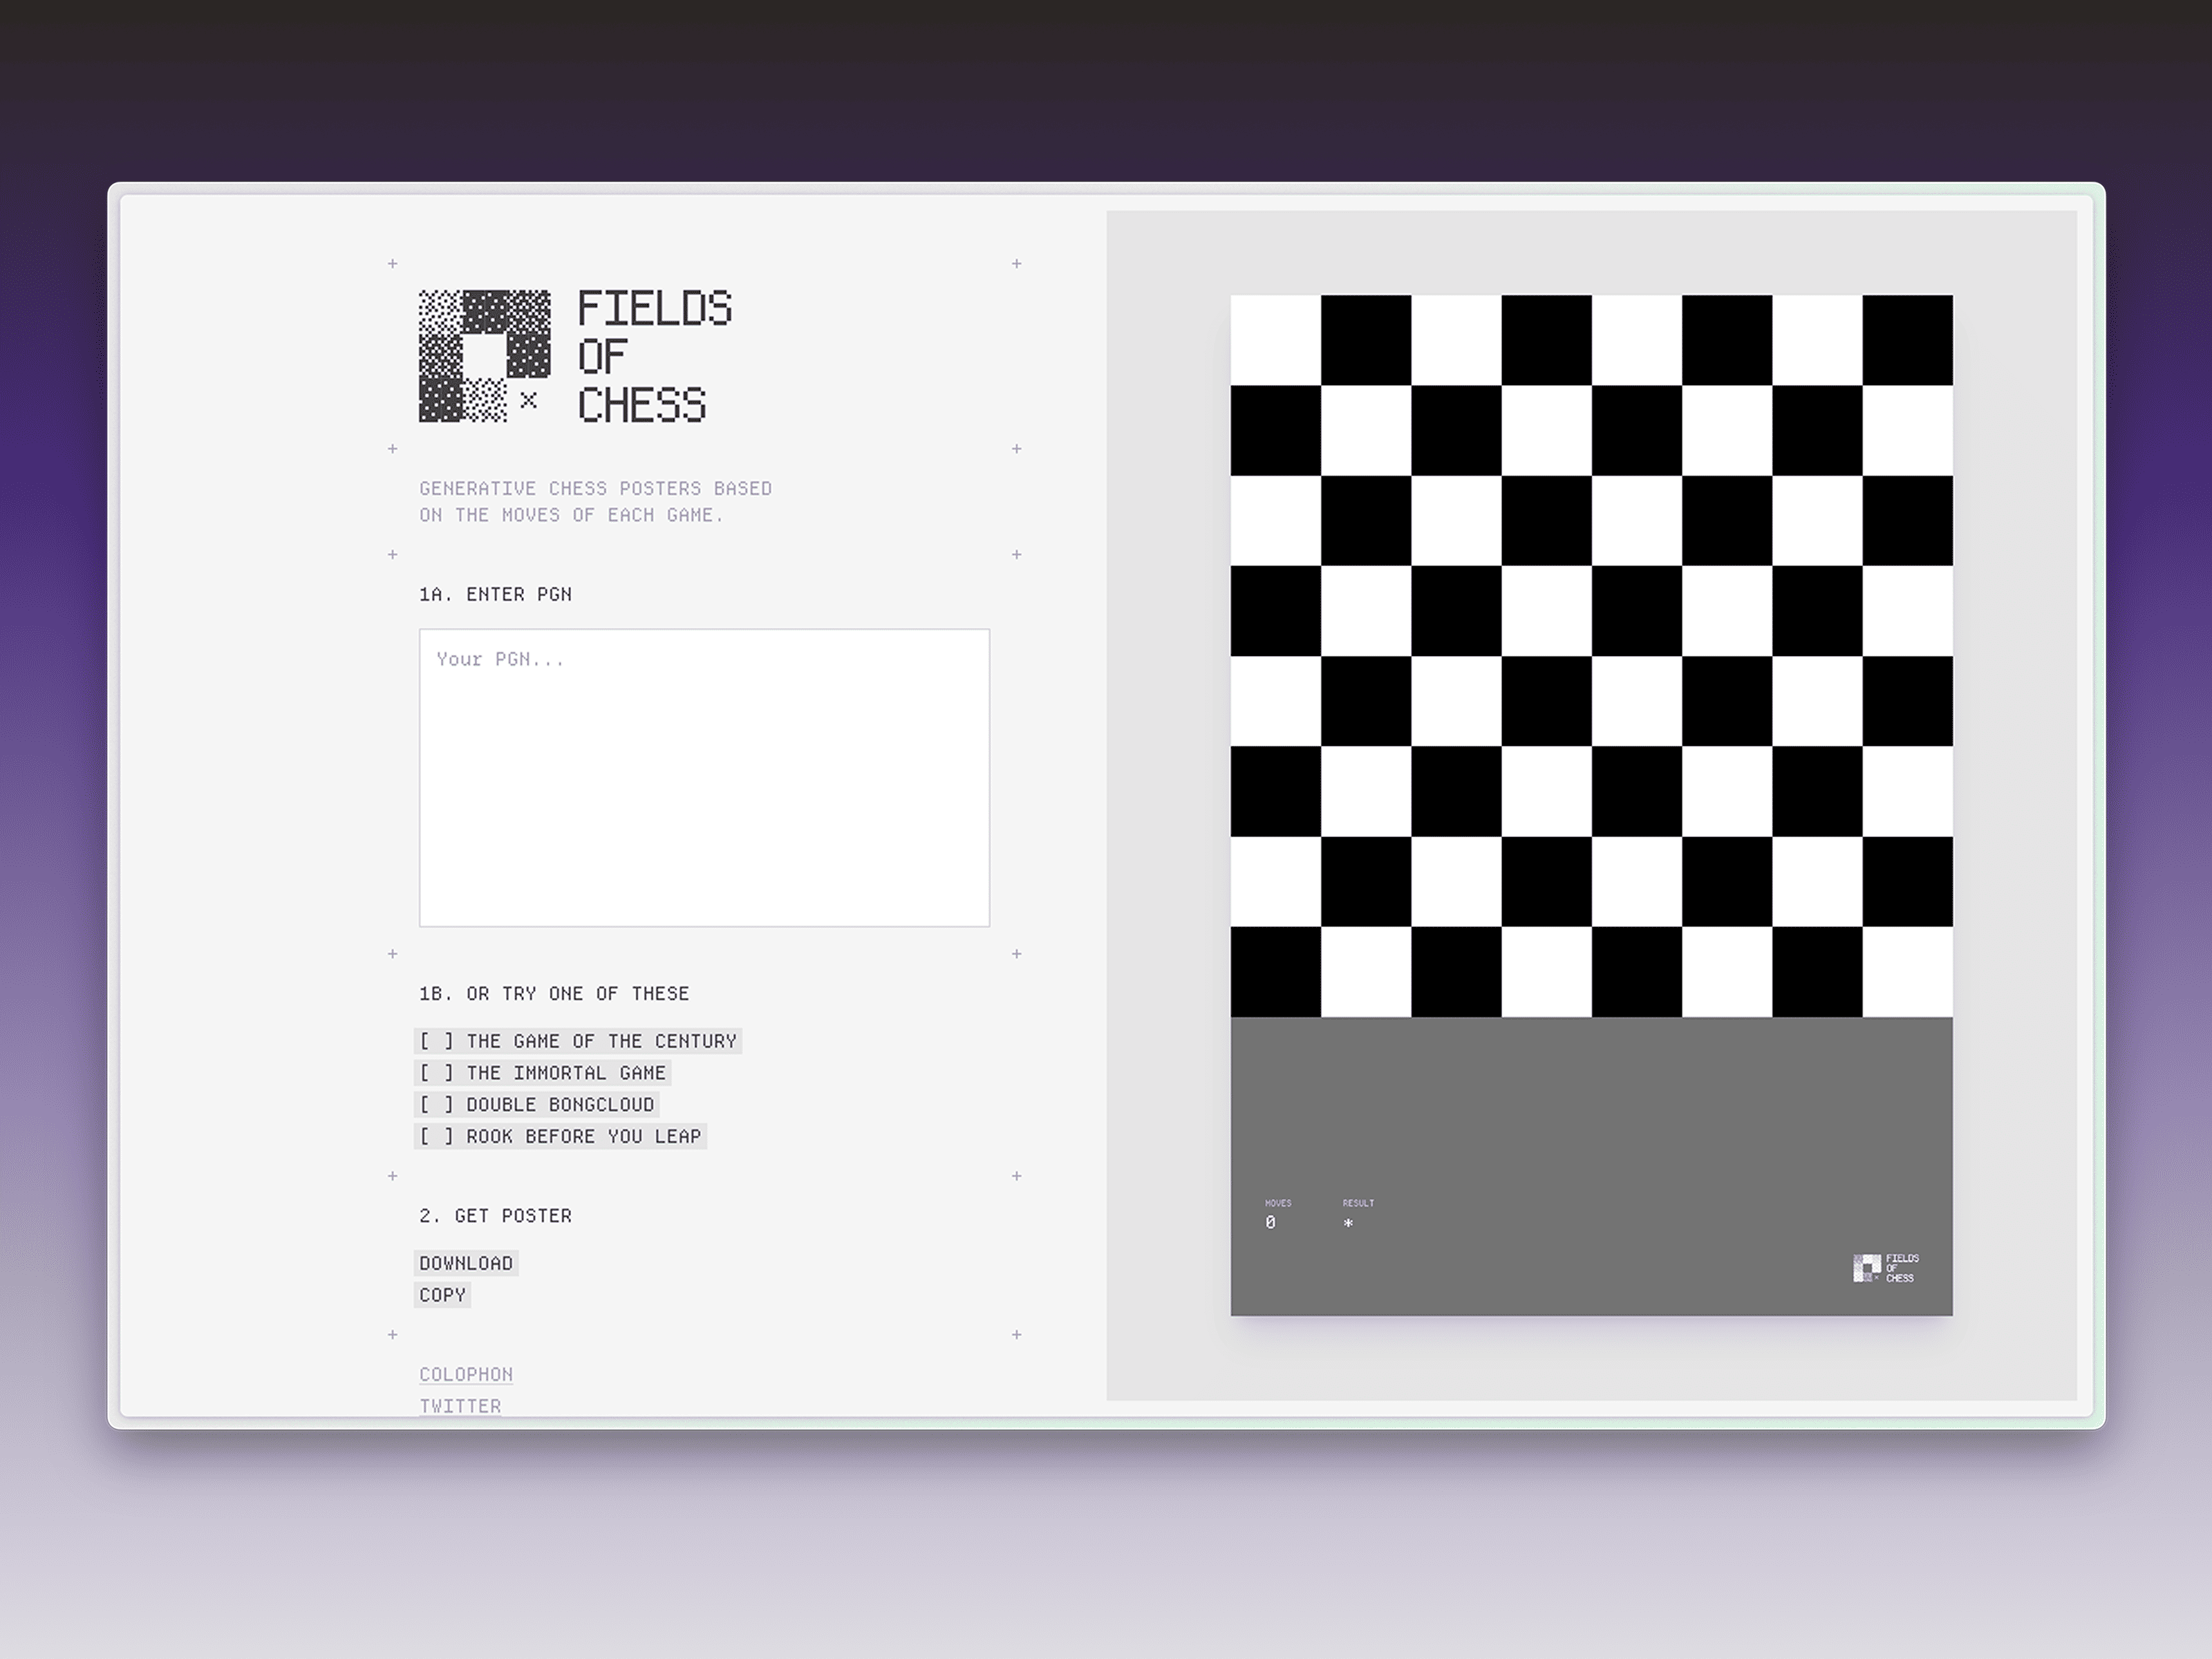
Task: Click the Copy poster button
Action: [442, 1295]
